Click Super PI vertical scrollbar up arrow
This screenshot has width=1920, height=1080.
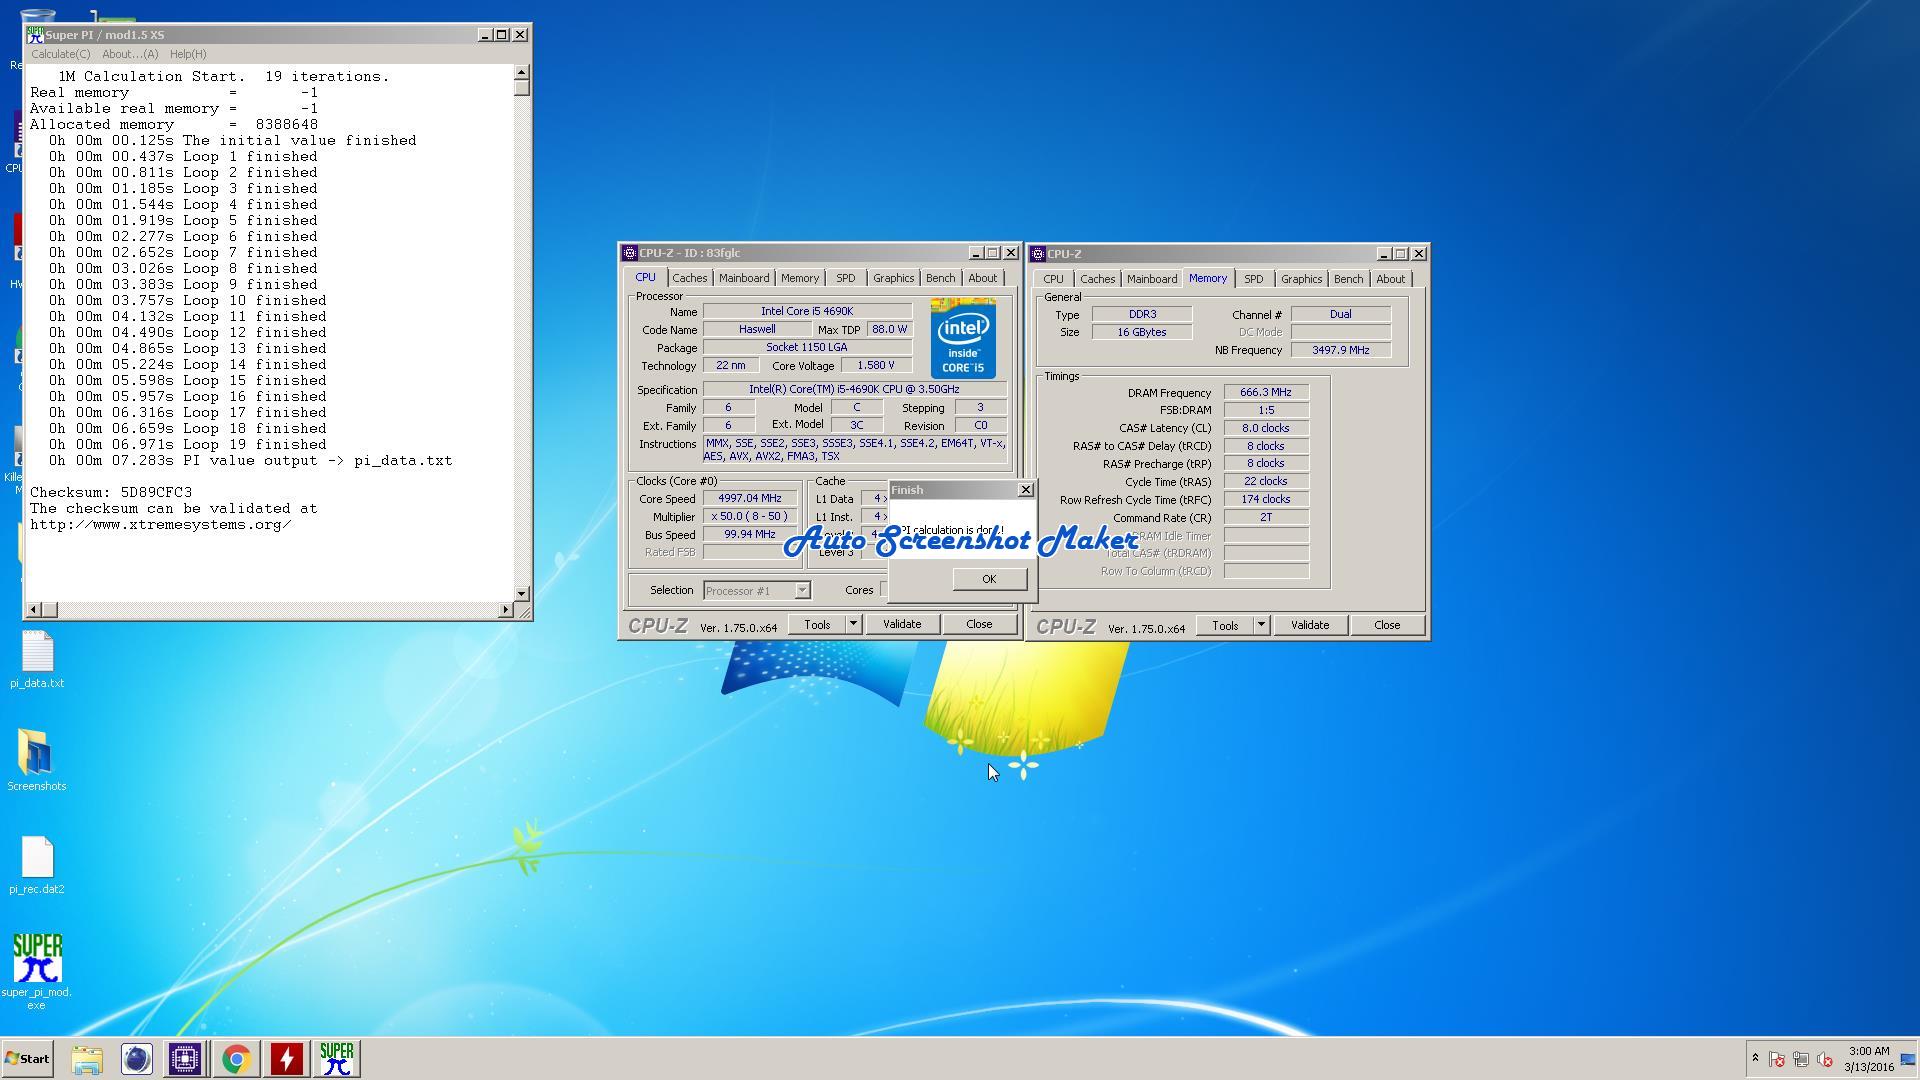[x=521, y=73]
